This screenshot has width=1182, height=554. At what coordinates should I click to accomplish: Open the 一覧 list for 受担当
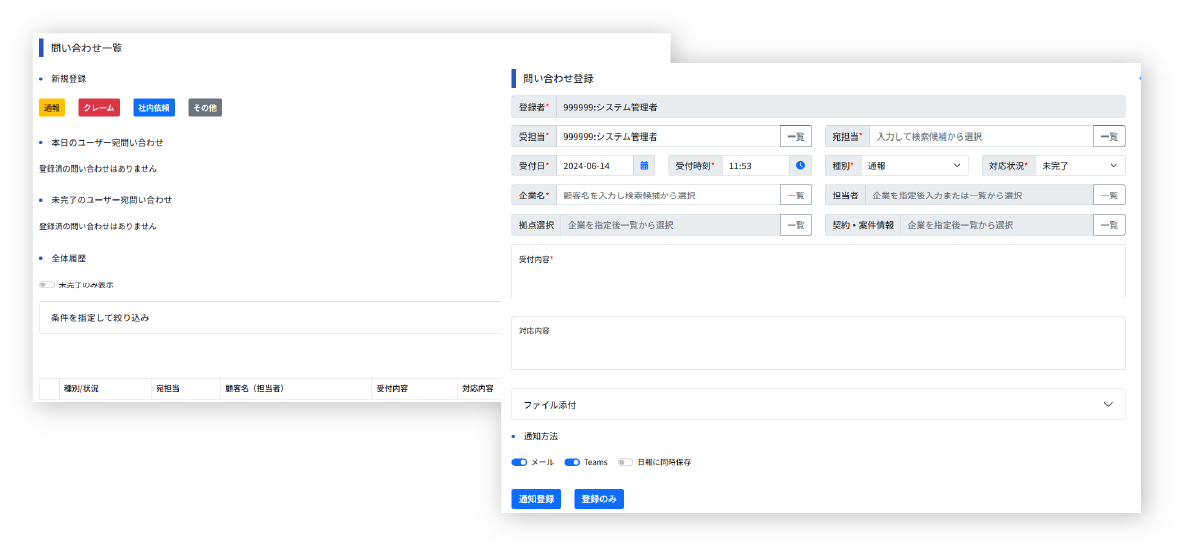tap(795, 136)
